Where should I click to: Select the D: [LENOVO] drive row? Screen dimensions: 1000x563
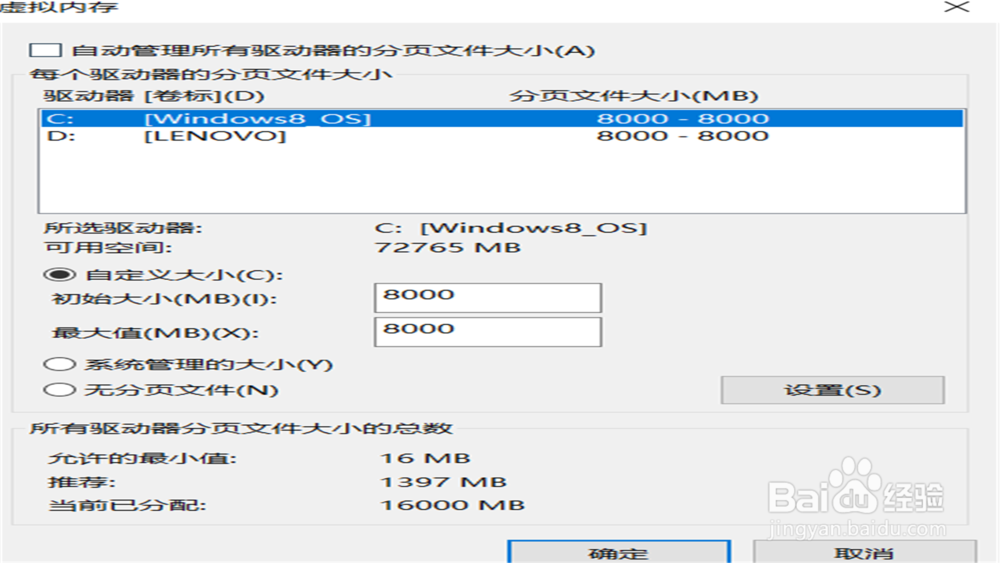click(502, 136)
